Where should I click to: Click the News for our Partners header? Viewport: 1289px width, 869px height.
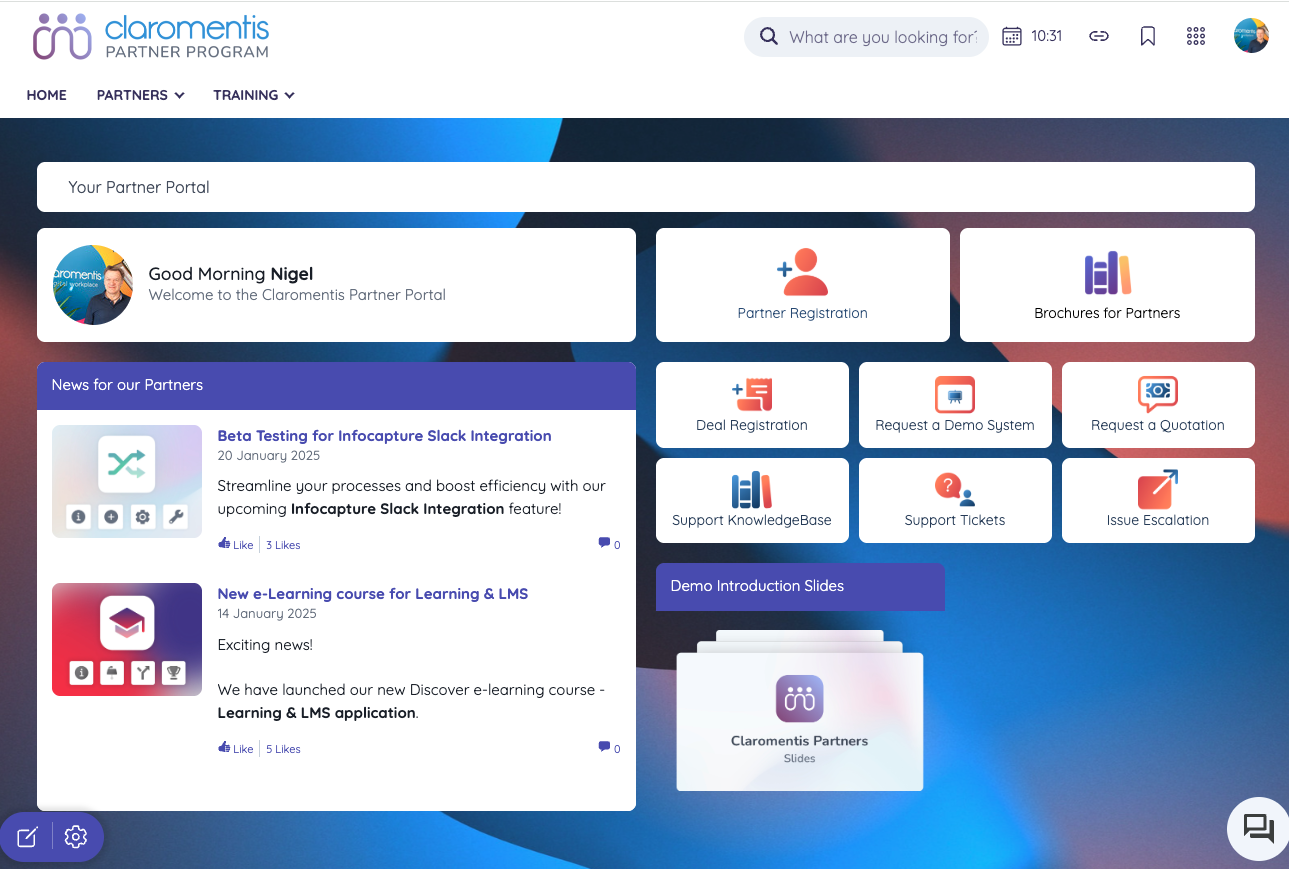pos(336,385)
